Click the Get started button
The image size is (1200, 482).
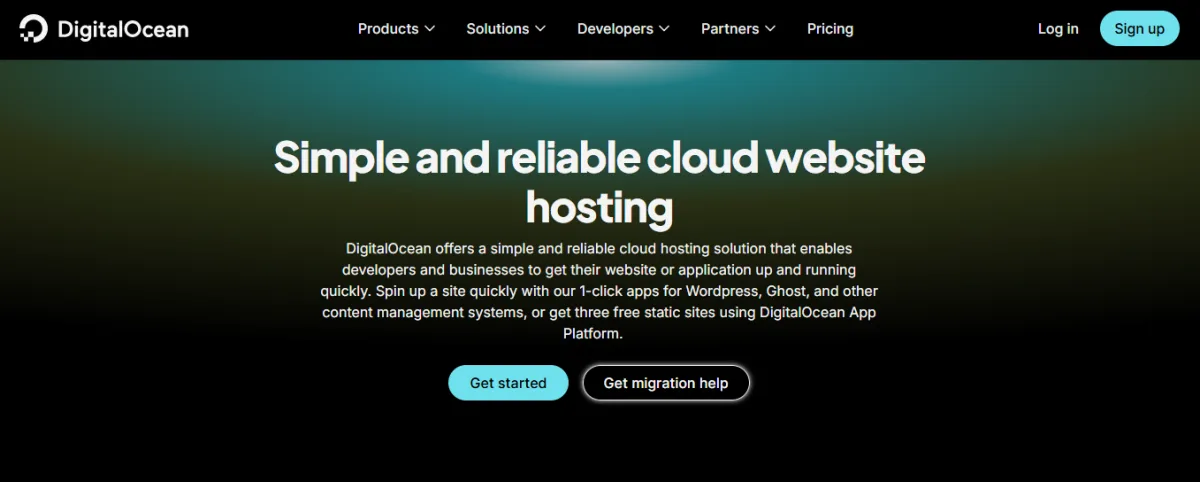tap(508, 383)
